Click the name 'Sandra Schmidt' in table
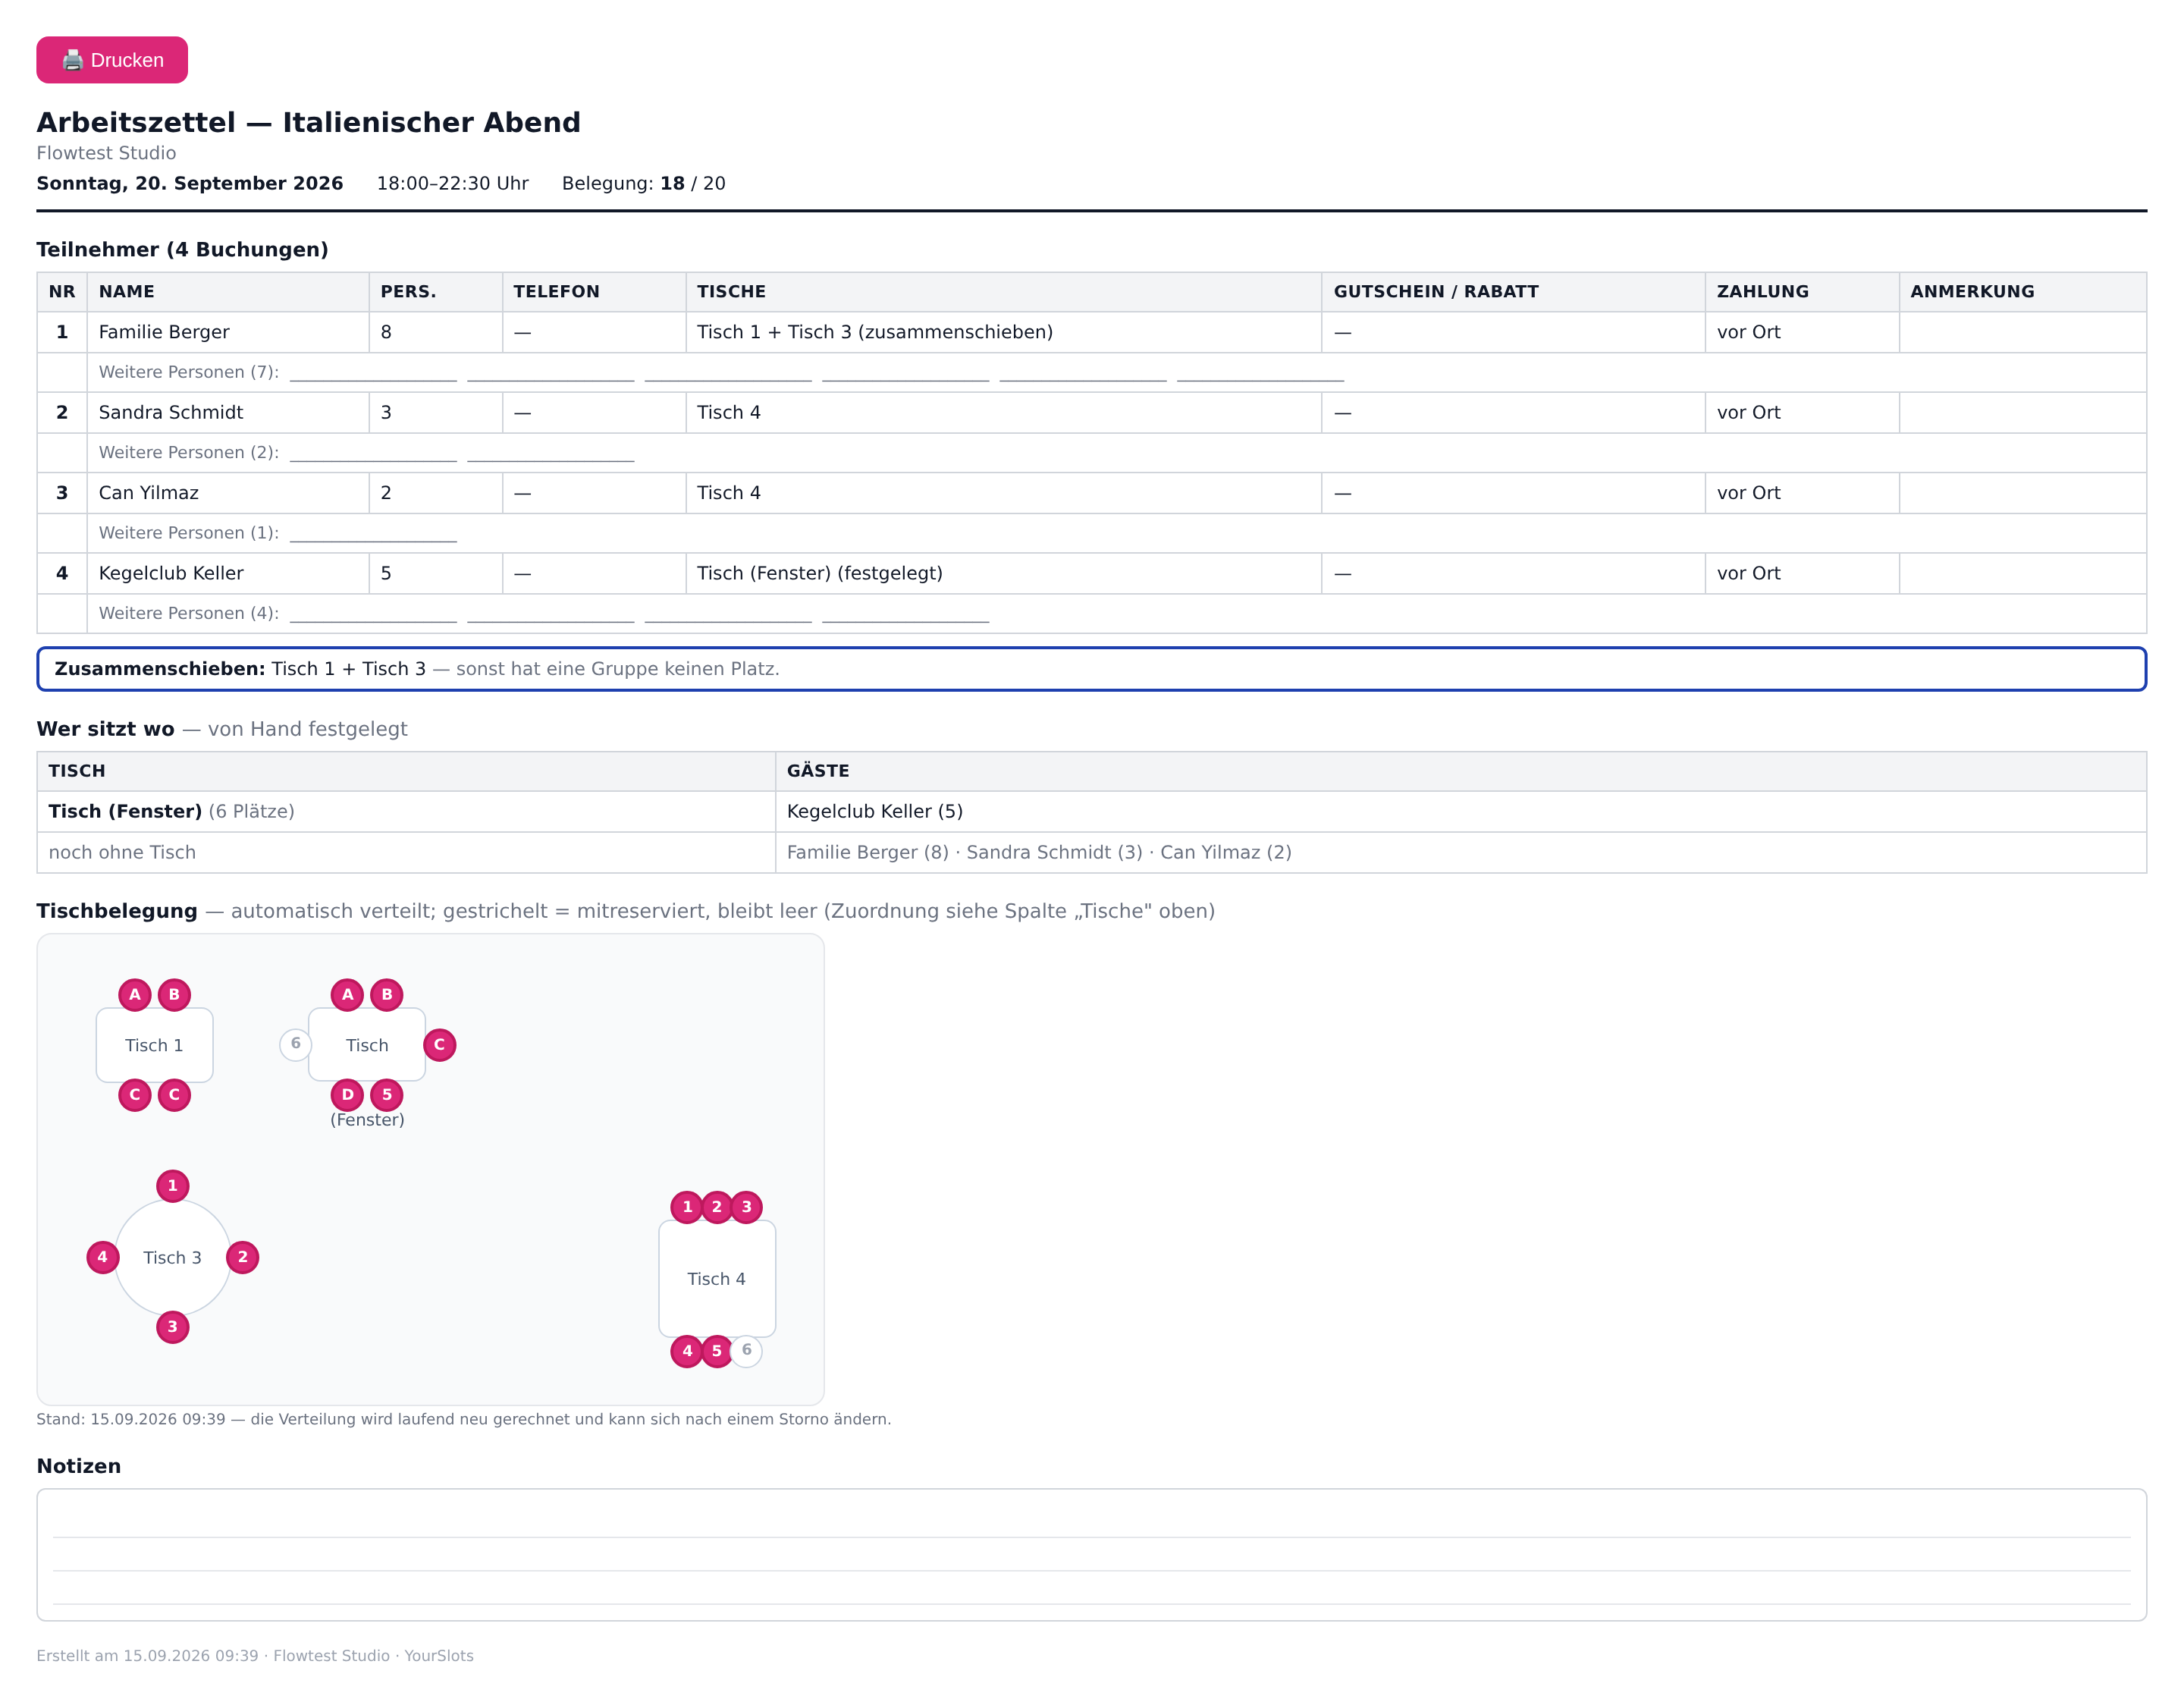The height and width of the screenshot is (1702, 2184). coord(171,412)
